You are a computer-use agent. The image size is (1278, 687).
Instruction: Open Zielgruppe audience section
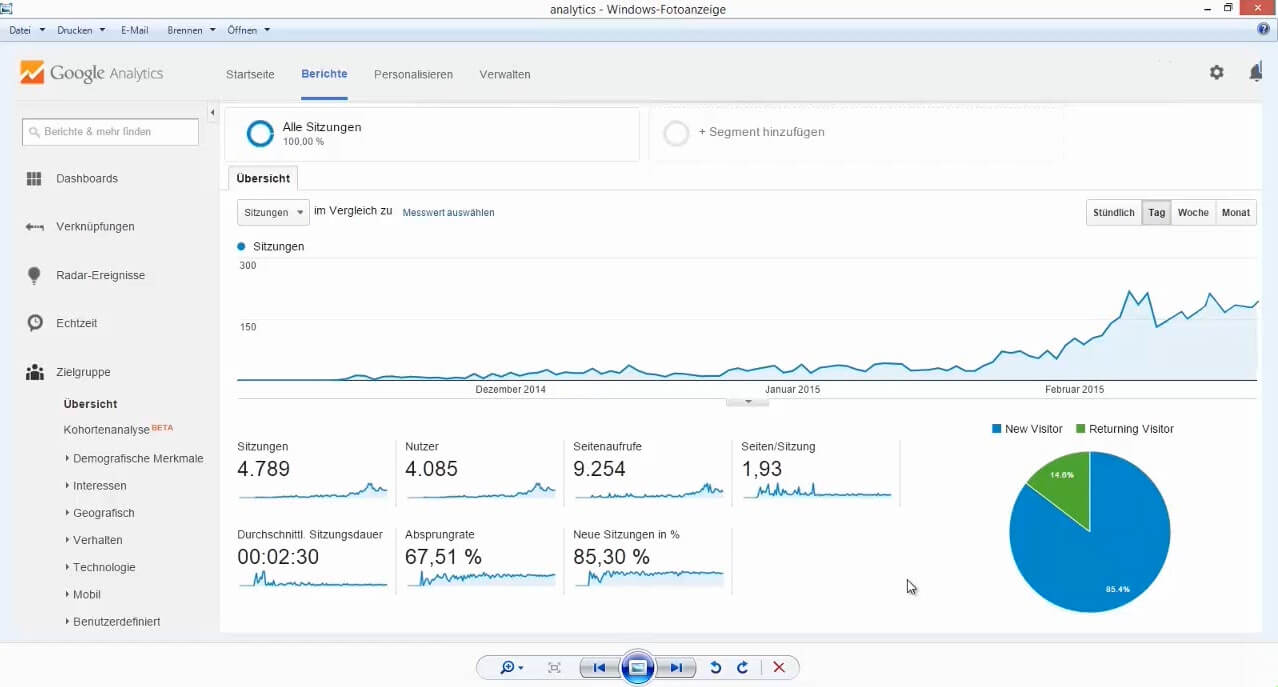pos(83,372)
